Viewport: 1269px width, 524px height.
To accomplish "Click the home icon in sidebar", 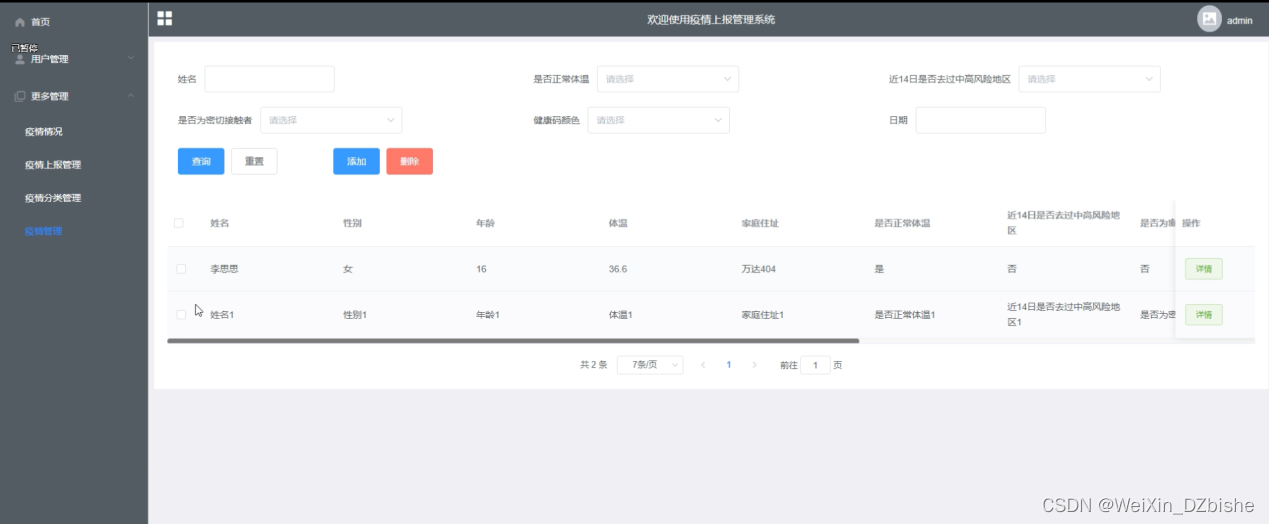I will click(19, 22).
